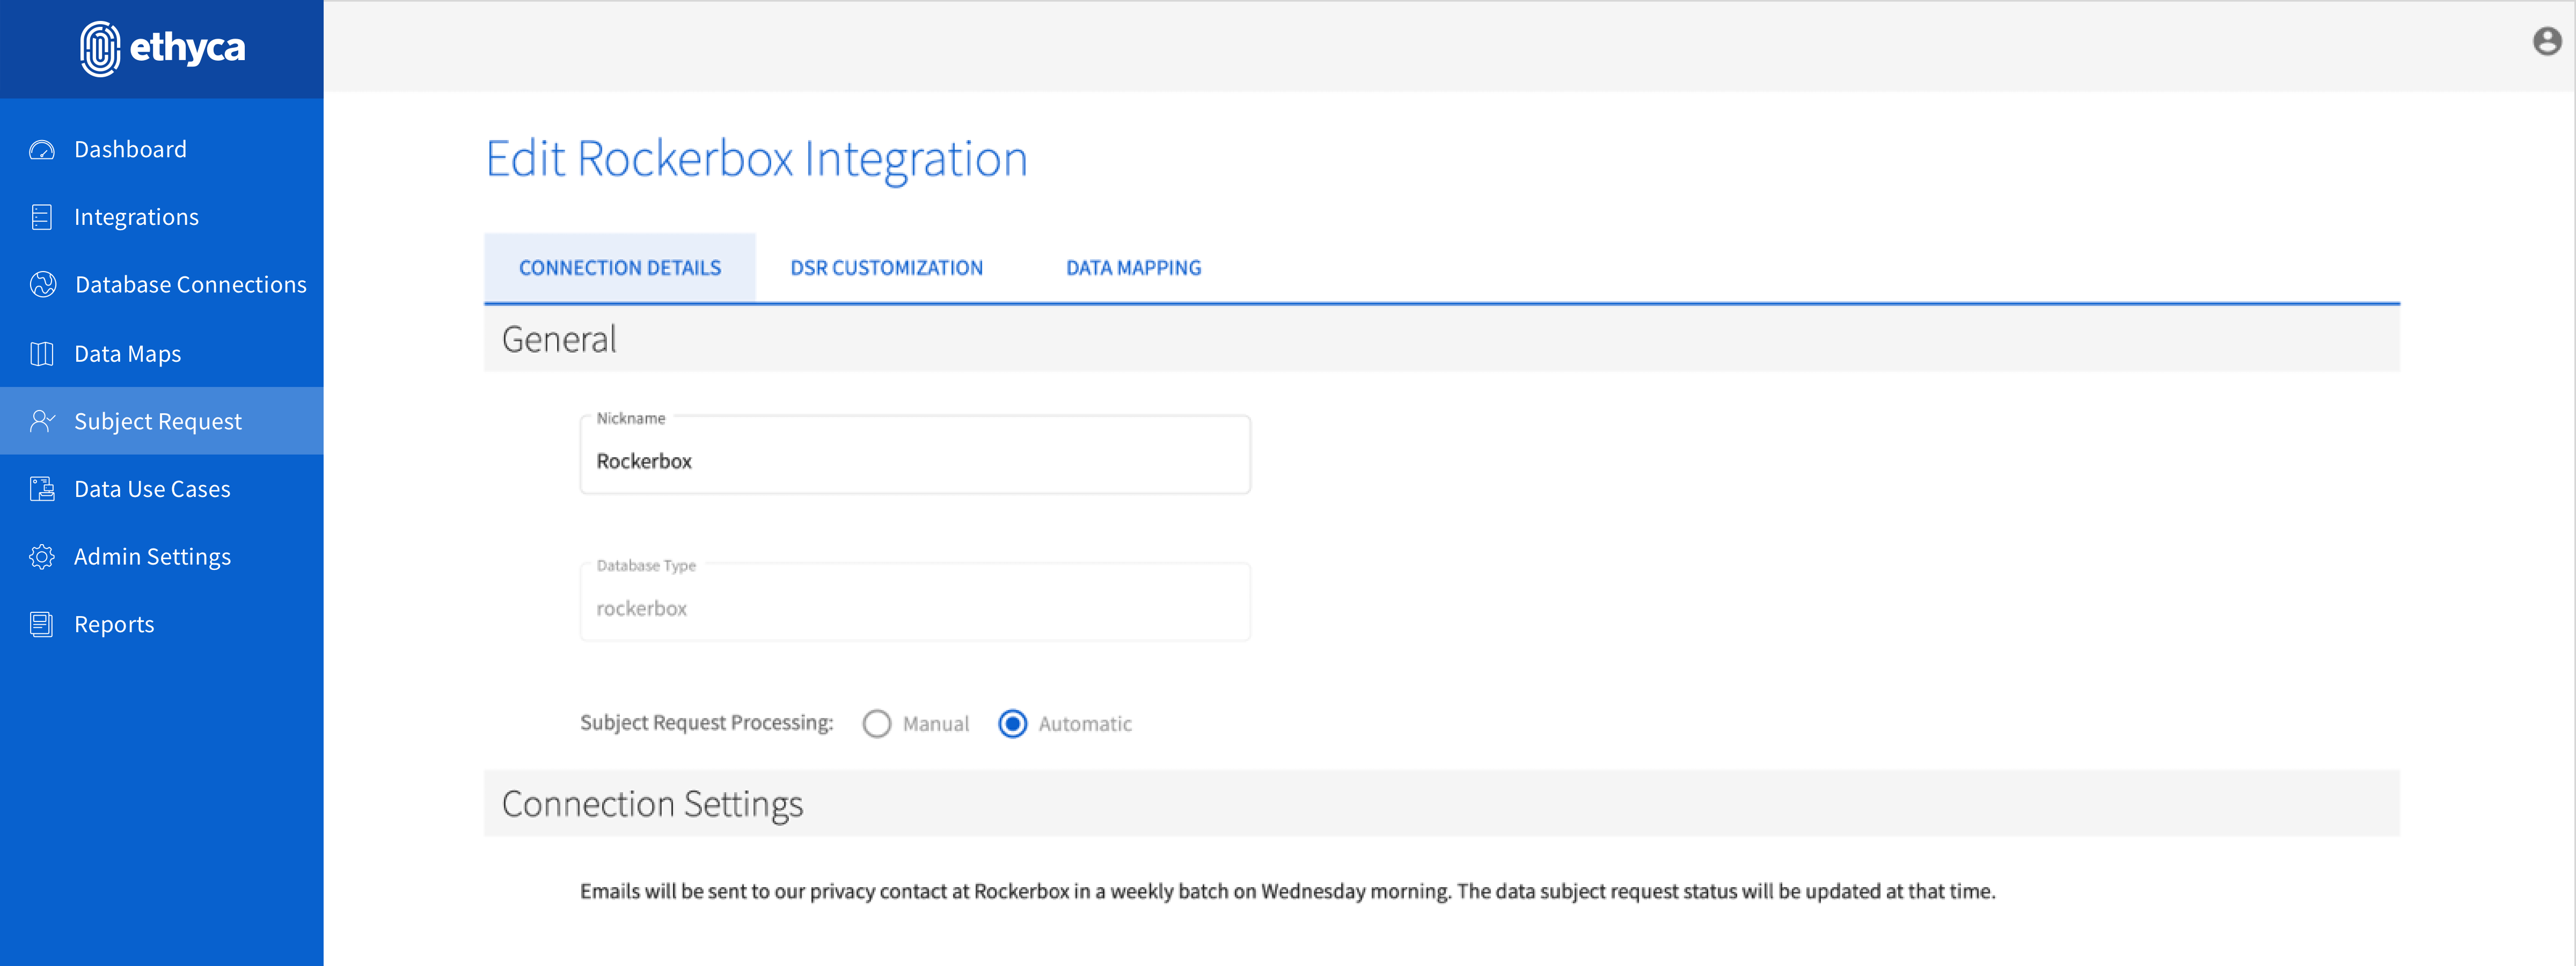Screen dimensions: 2576x966
Task: Switch to DSR Customization tab
Action: pos(886,268)
